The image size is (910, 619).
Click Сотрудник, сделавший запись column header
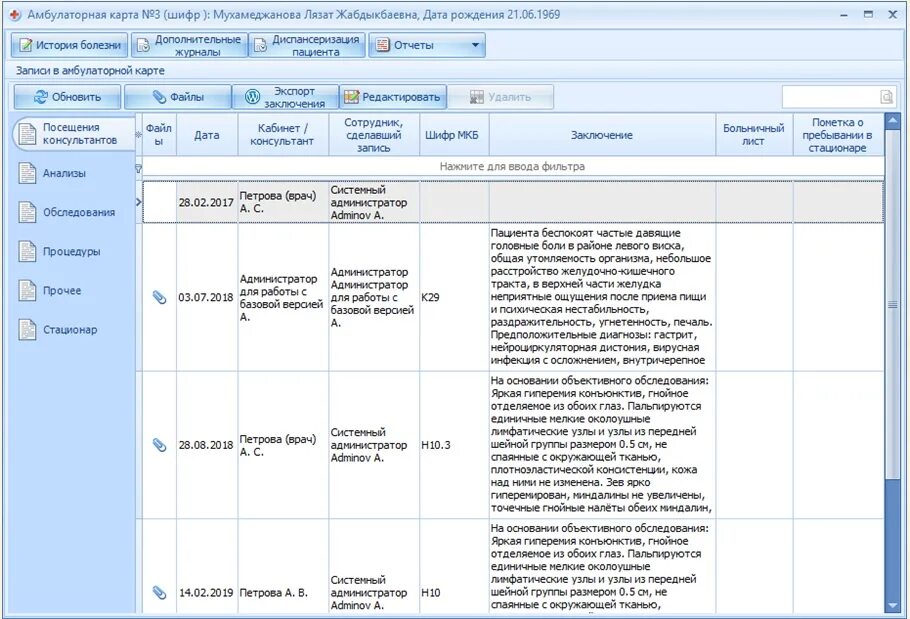click(x=374, y=135)
